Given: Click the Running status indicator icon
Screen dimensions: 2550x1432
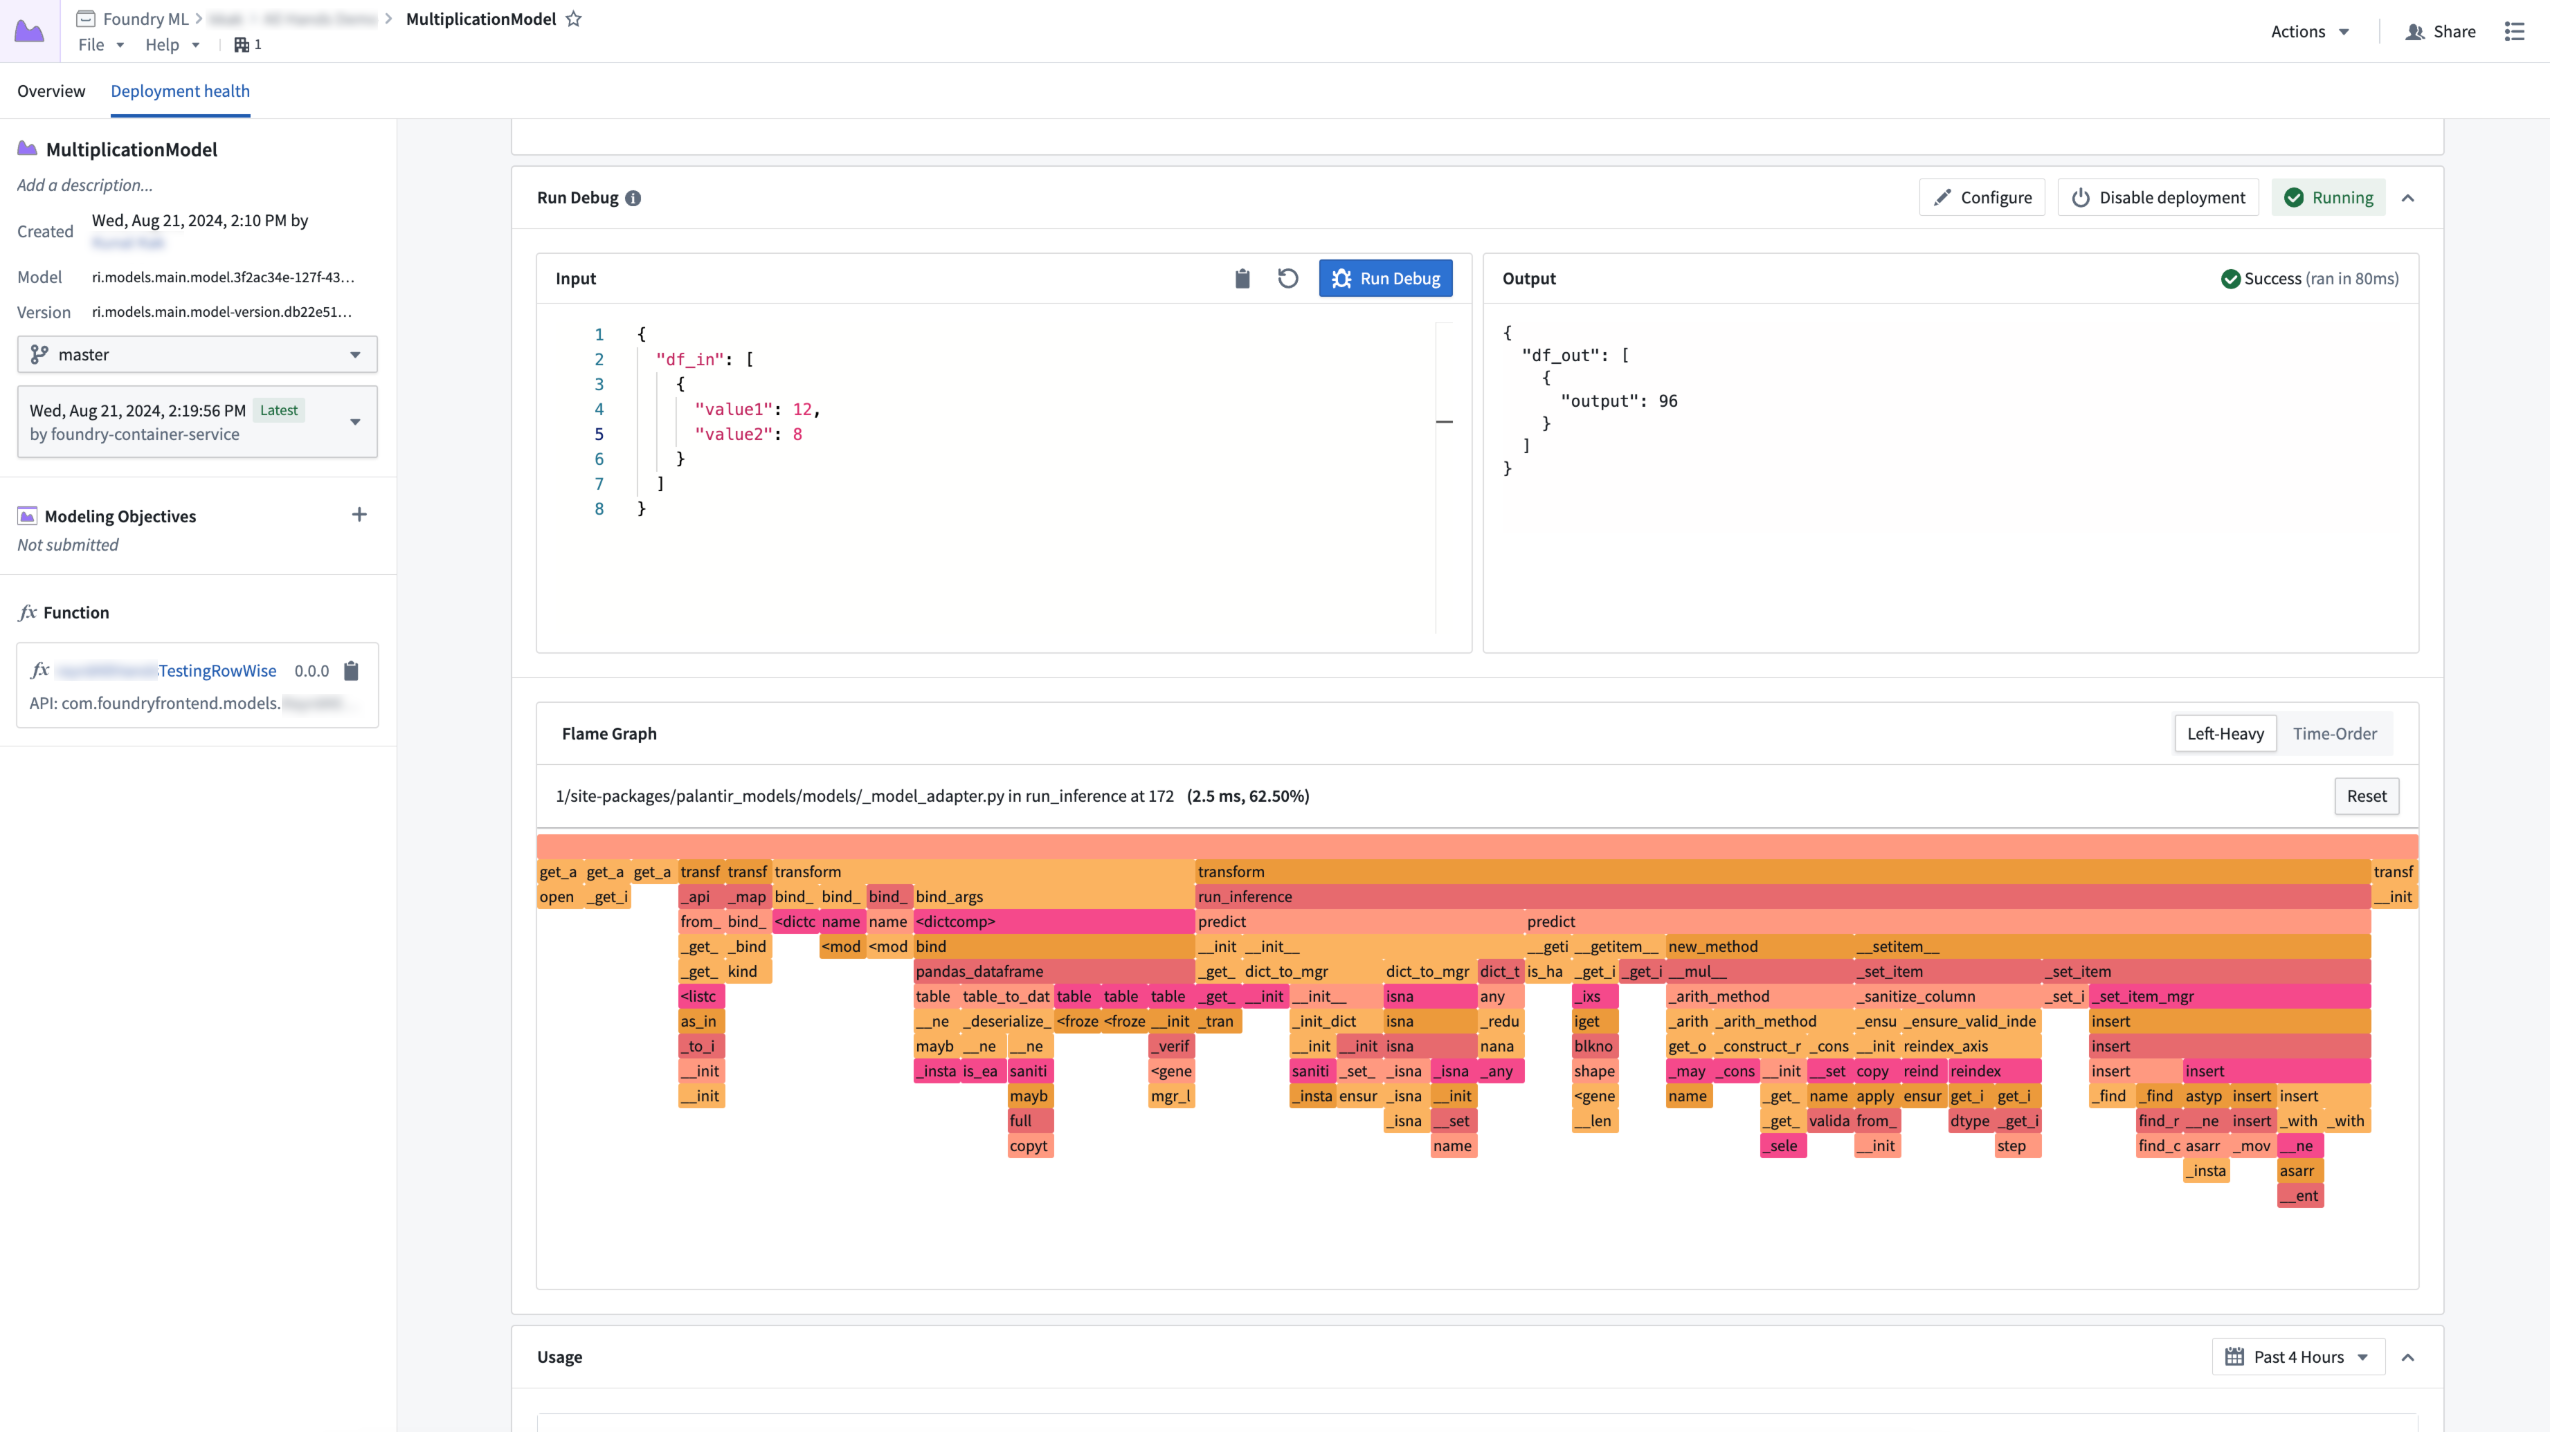Looking at the screenshot, I should [2294, 196].
